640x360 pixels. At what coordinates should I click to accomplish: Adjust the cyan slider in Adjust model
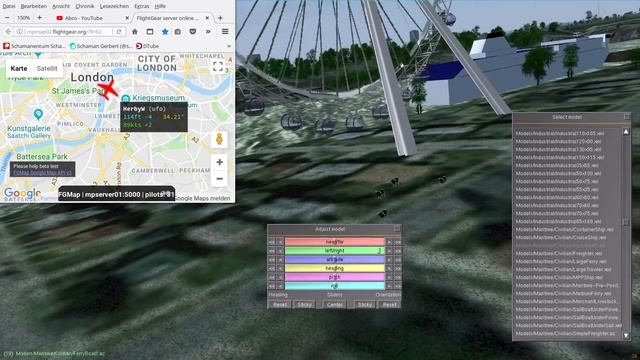[334, 286]
